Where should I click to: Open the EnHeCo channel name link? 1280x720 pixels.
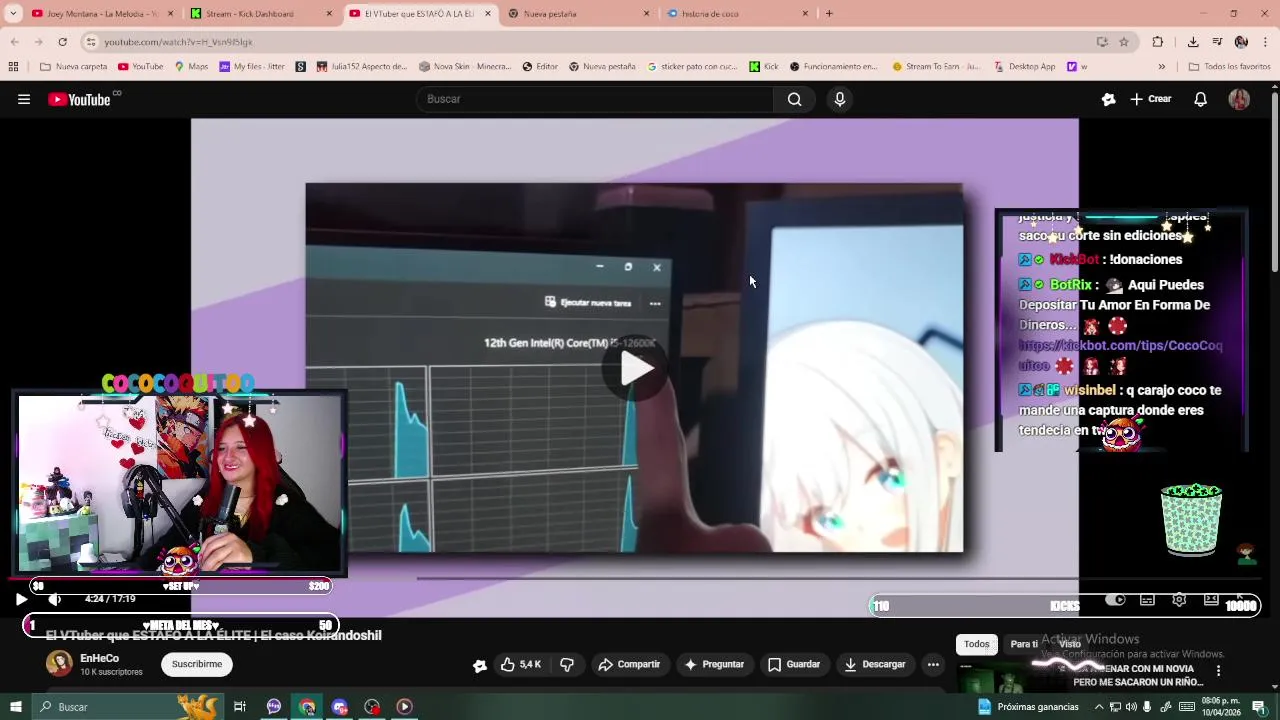(99, 658)
